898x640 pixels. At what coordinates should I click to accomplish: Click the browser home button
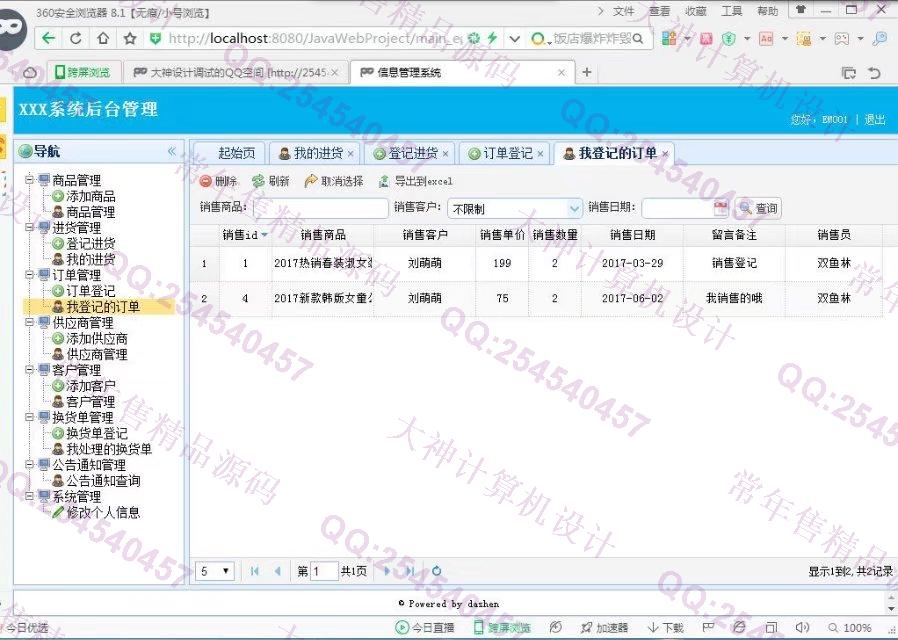click(103, 38)
